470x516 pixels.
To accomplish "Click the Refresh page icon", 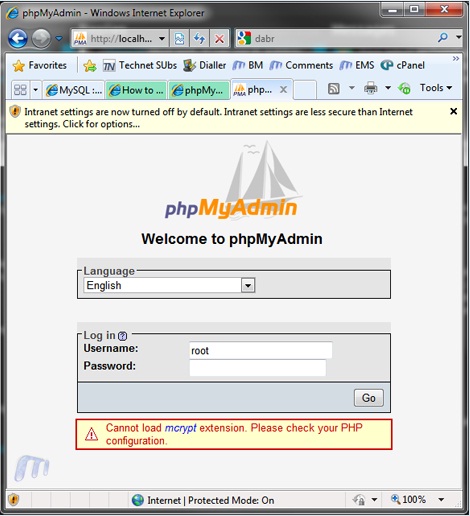I will (200, 39).
